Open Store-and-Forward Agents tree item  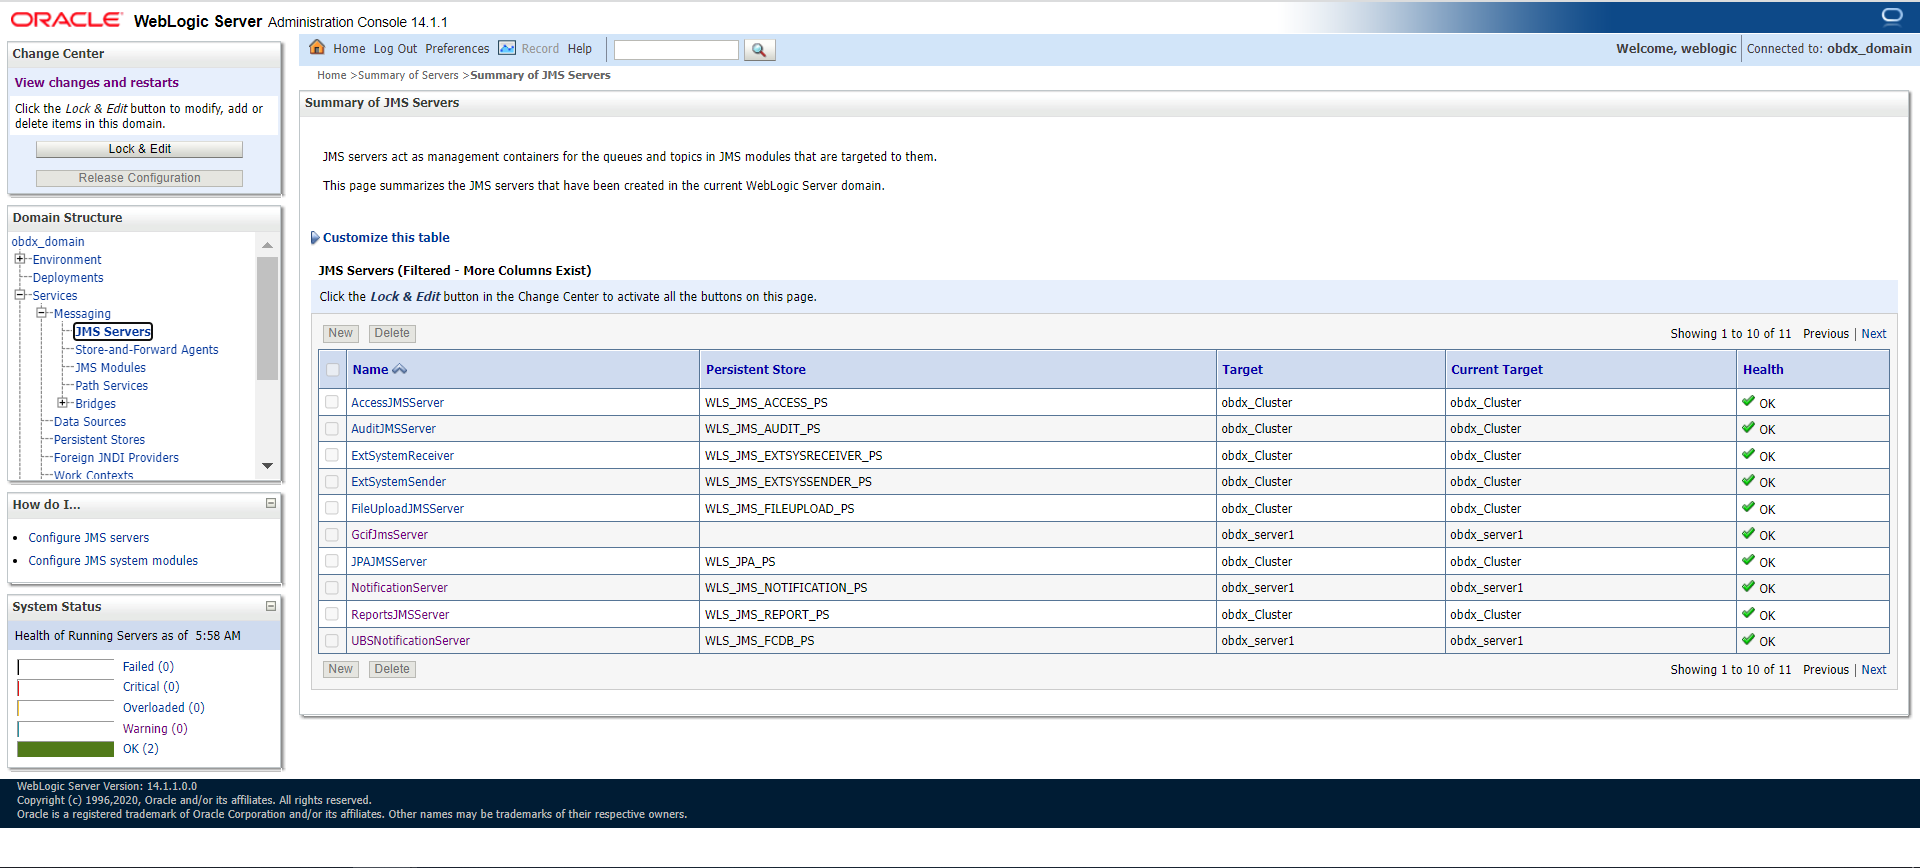[146, 350]
